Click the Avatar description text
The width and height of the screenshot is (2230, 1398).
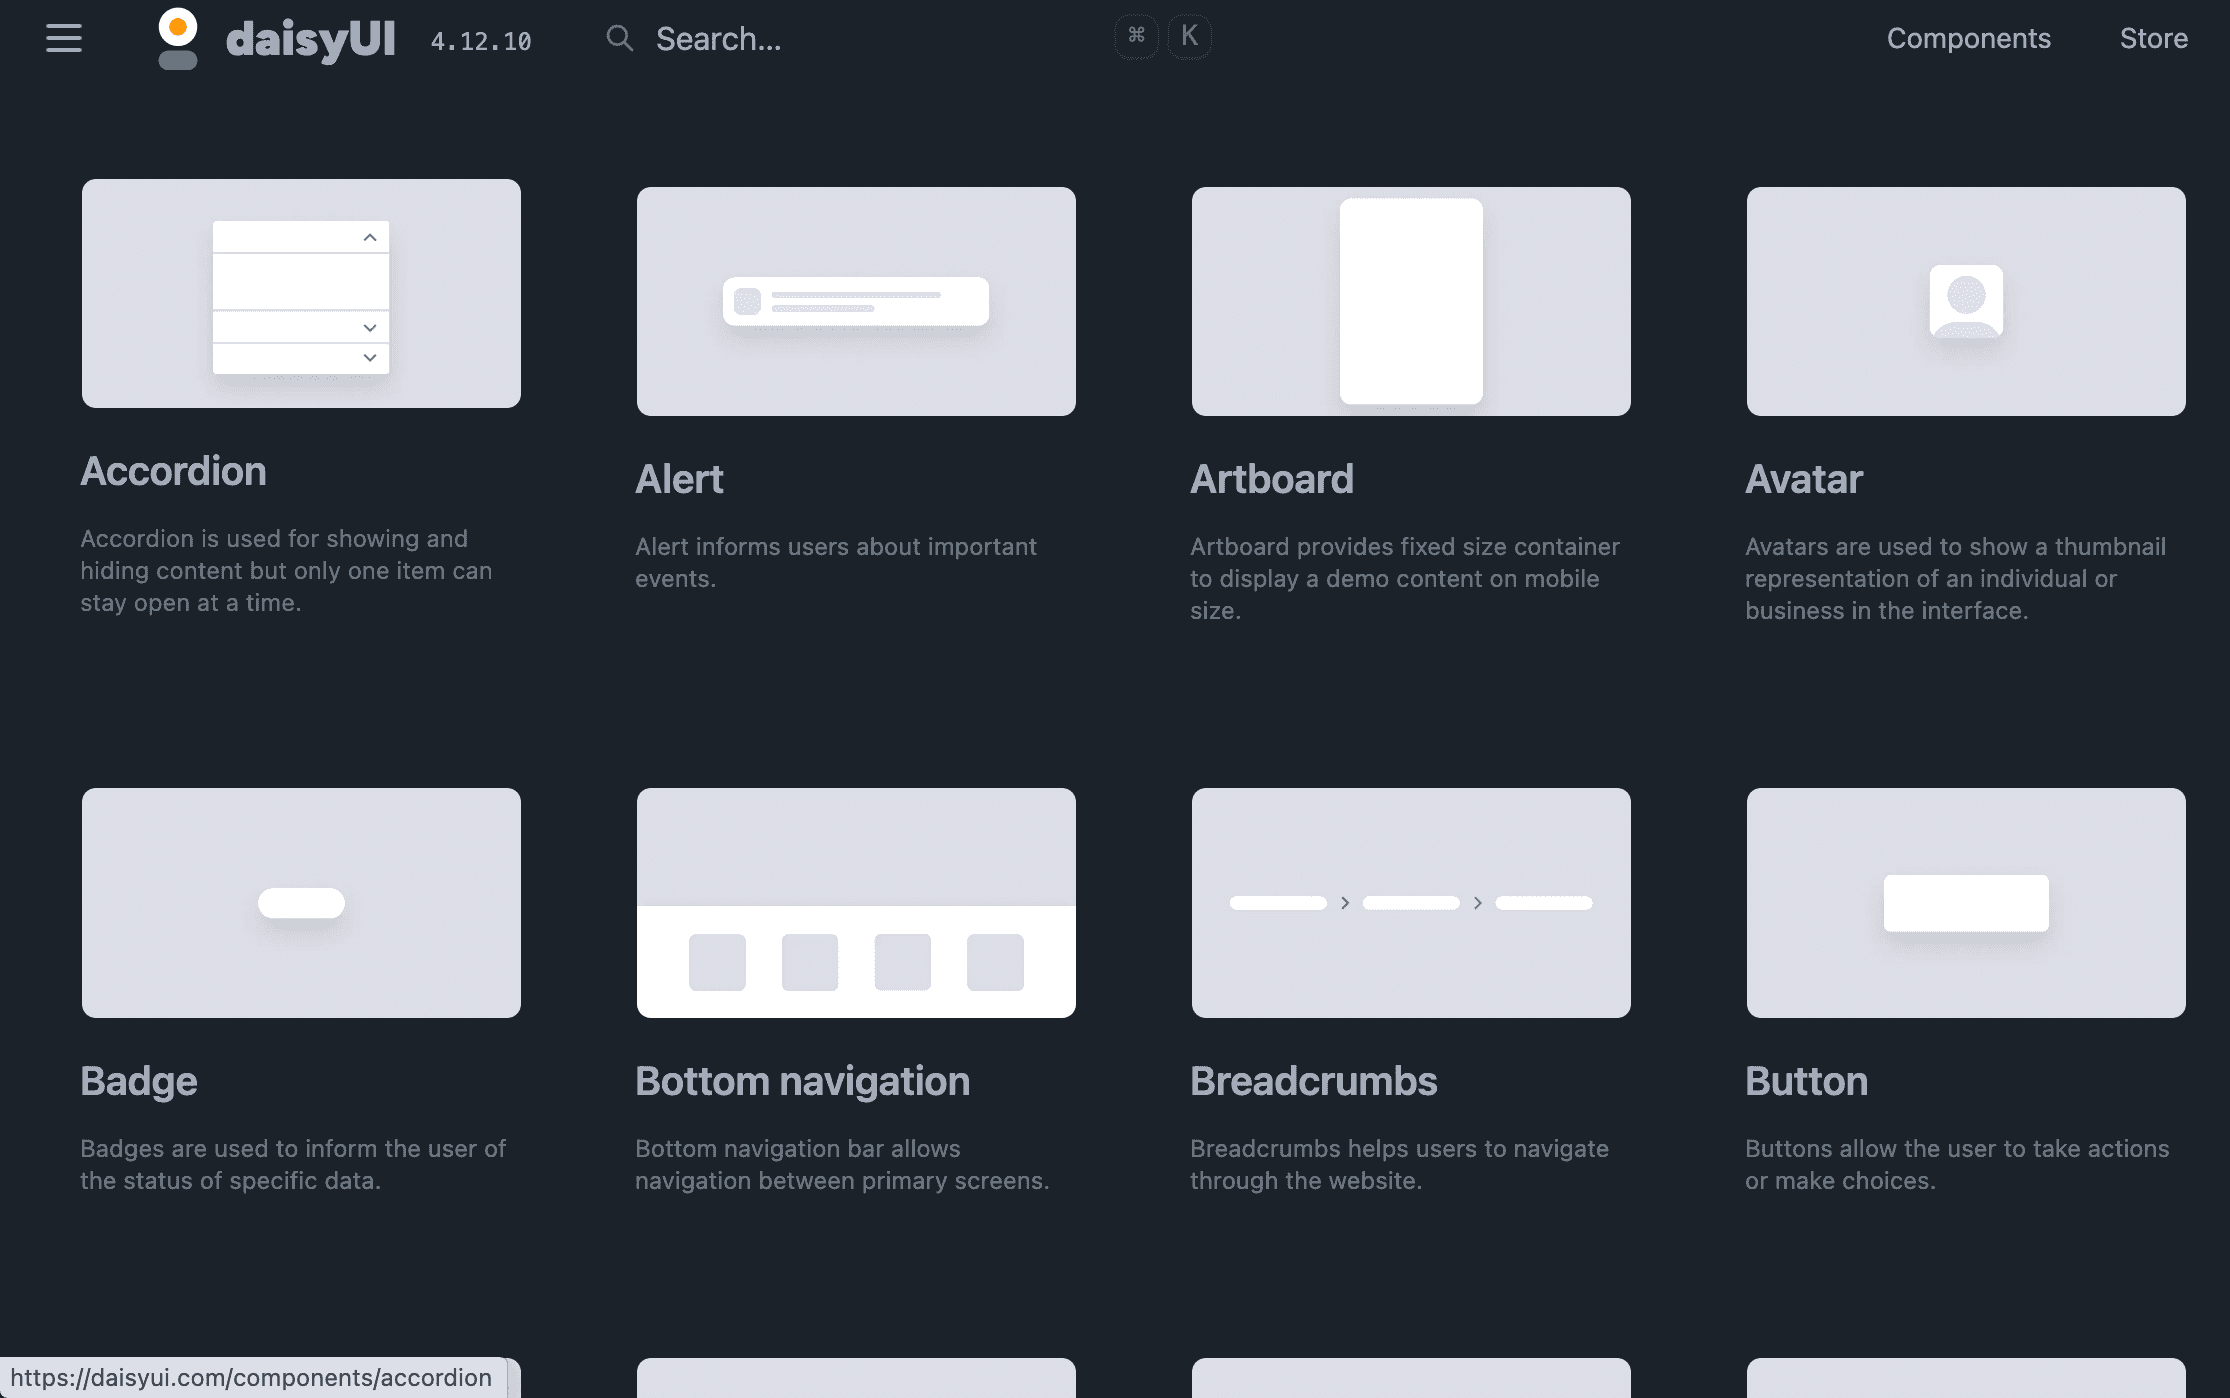1956,579
